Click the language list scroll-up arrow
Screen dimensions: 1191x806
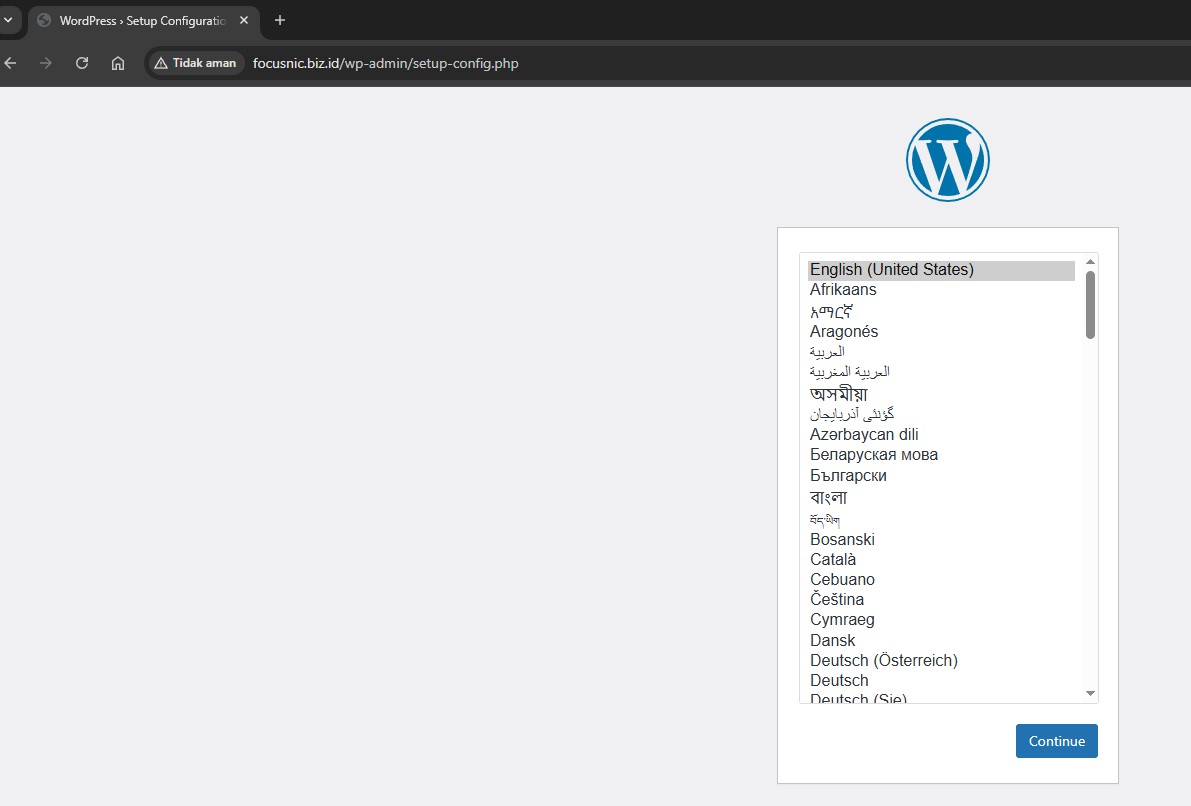[x=1090, y=262]
